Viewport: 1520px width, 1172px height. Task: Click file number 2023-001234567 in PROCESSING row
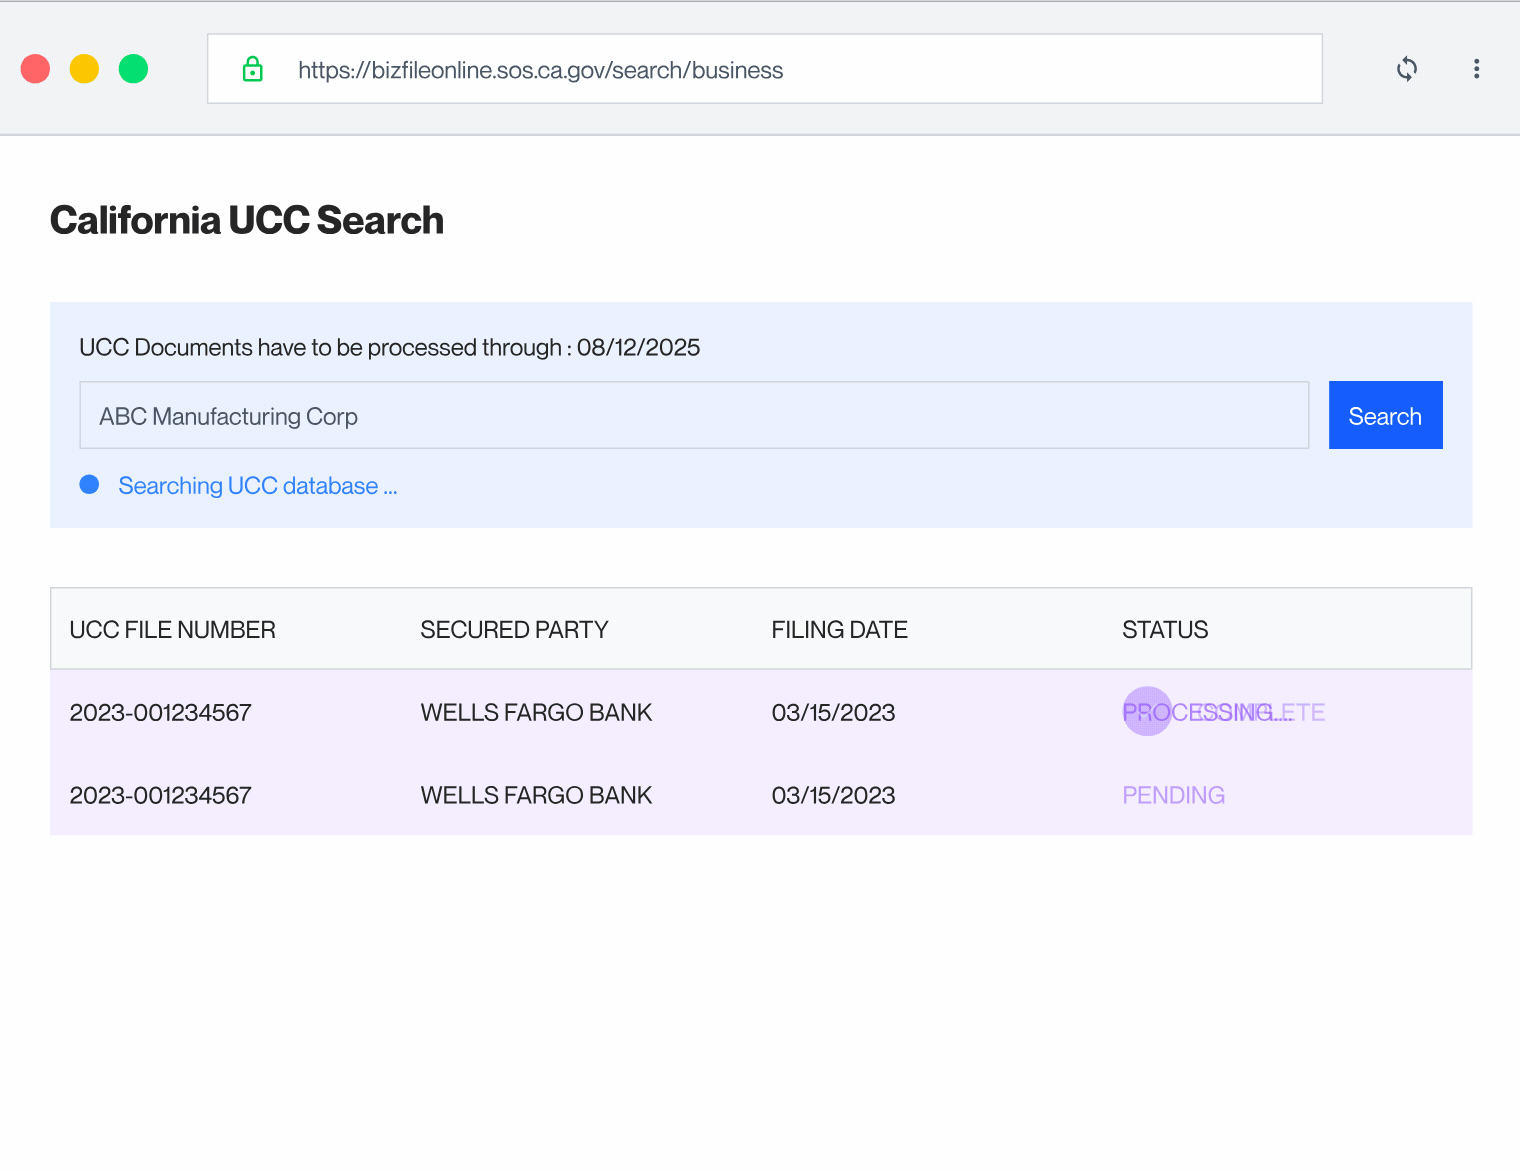pyautogui.click(x=160, y=712)
